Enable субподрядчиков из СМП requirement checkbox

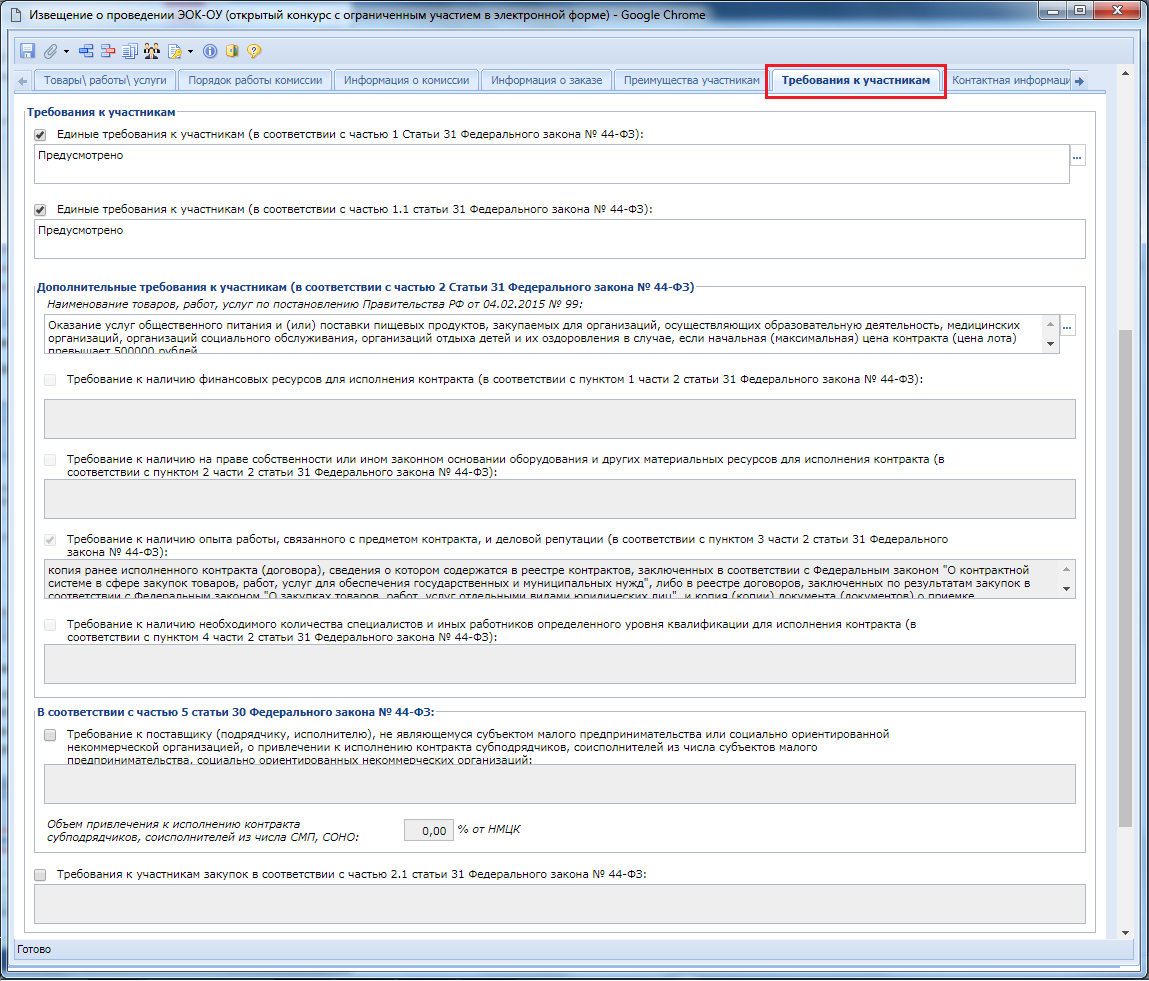[x=50, y=735]
